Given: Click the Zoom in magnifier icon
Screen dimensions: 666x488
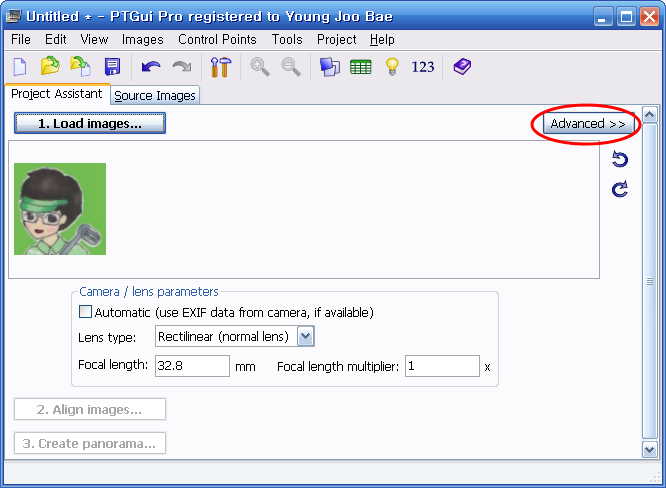Looking at the screenshot, I should pos(260,67).
